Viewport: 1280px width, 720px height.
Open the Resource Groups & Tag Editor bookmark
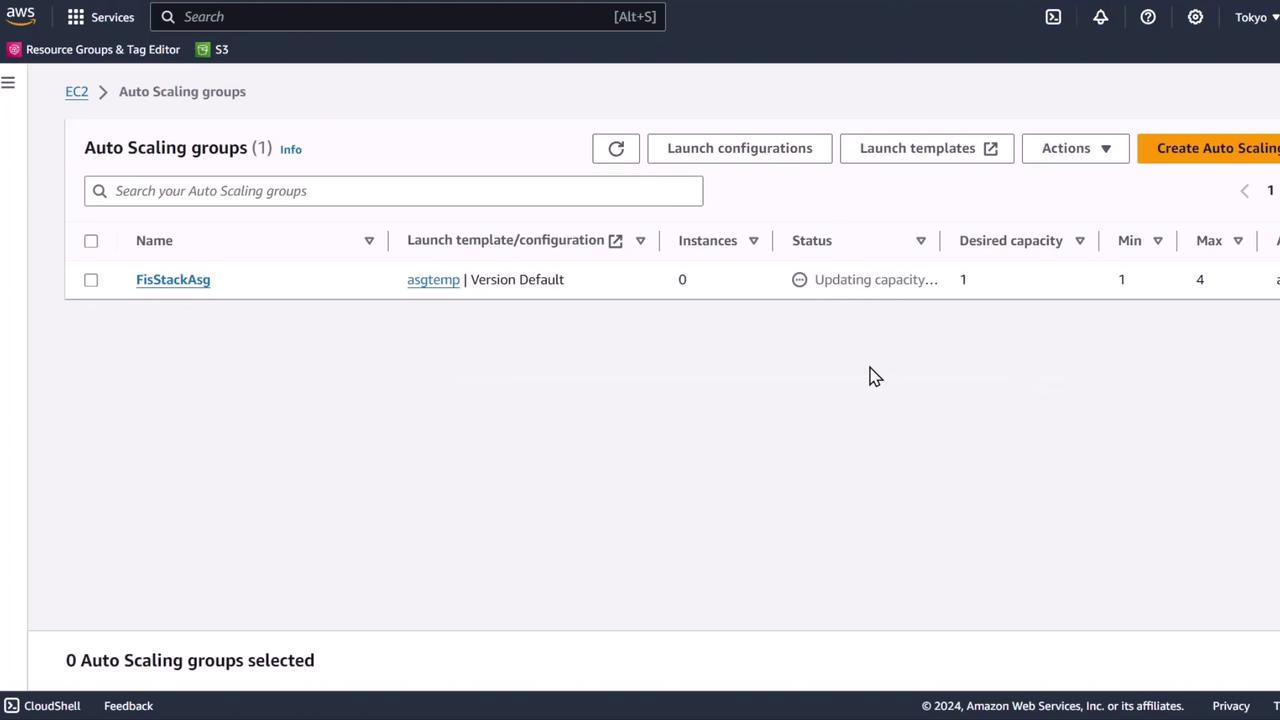[x=94, y=49]
